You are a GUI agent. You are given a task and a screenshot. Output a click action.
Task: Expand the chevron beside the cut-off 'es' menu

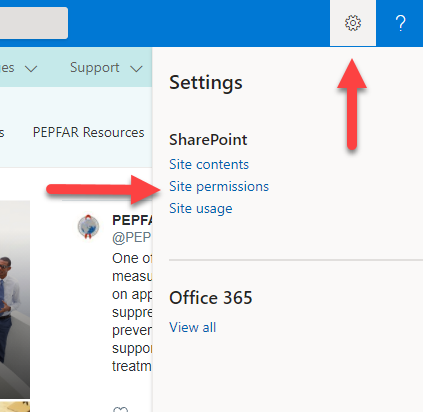(31, 69)
